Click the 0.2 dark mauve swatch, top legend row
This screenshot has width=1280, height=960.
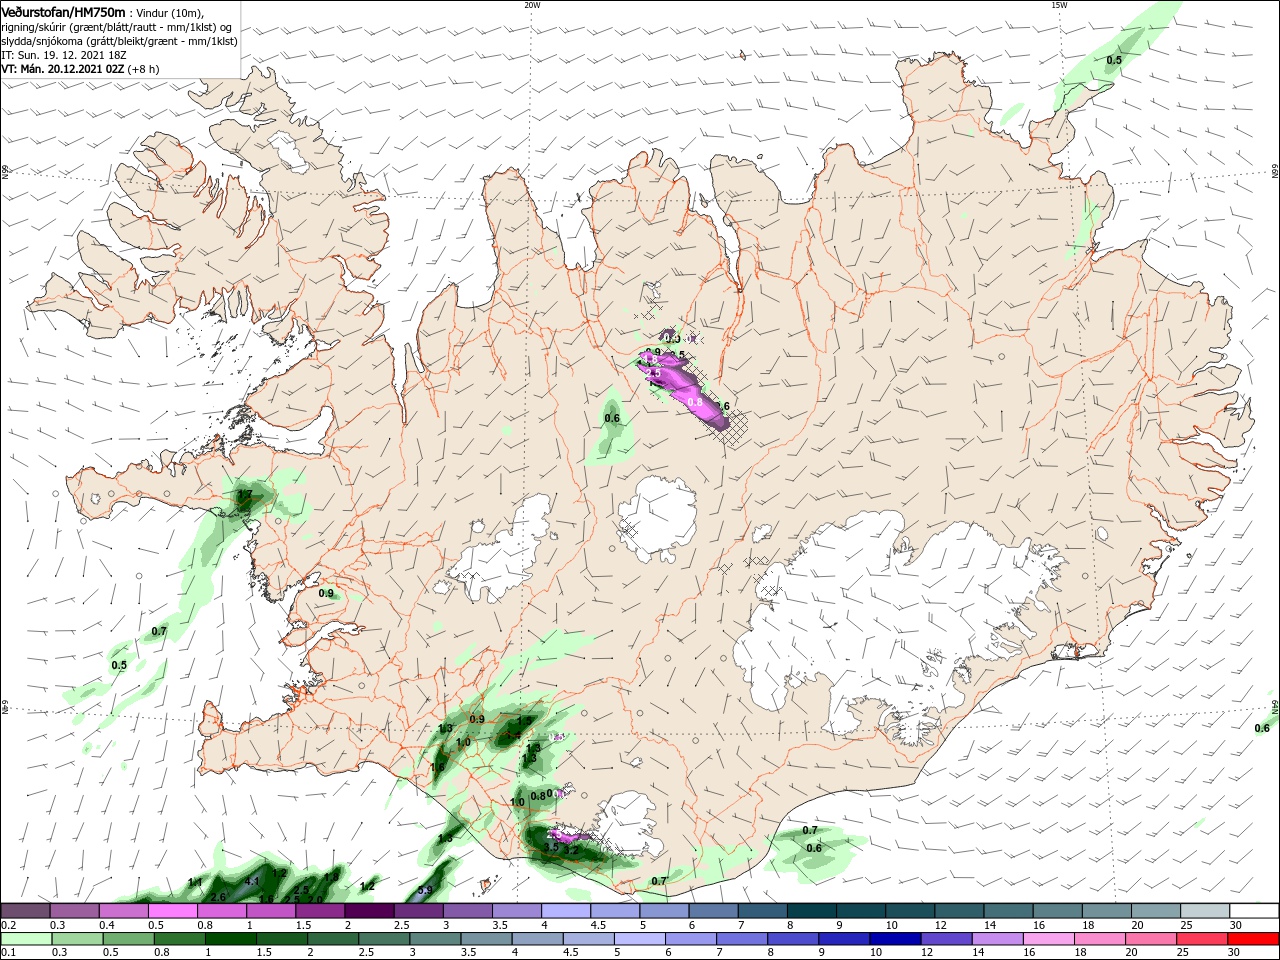point(25,911)
